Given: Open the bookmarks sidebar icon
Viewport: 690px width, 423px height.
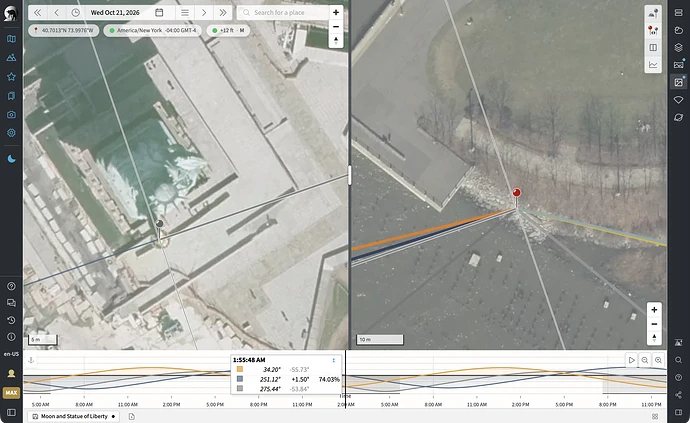Looking at the screenshot, I should click(11, 96).
